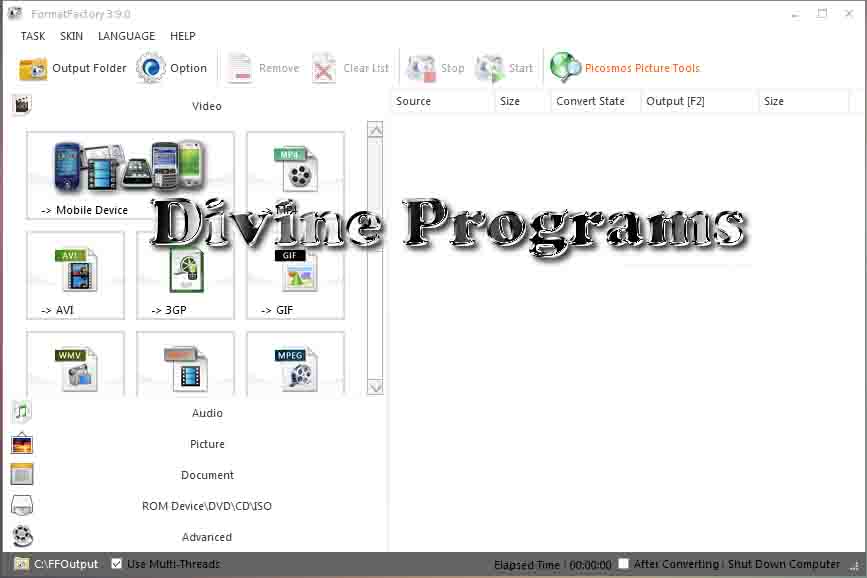Open the HELP menu
Image resolution: width=867 pixels, height=578 pixels.
click(182, 36)
